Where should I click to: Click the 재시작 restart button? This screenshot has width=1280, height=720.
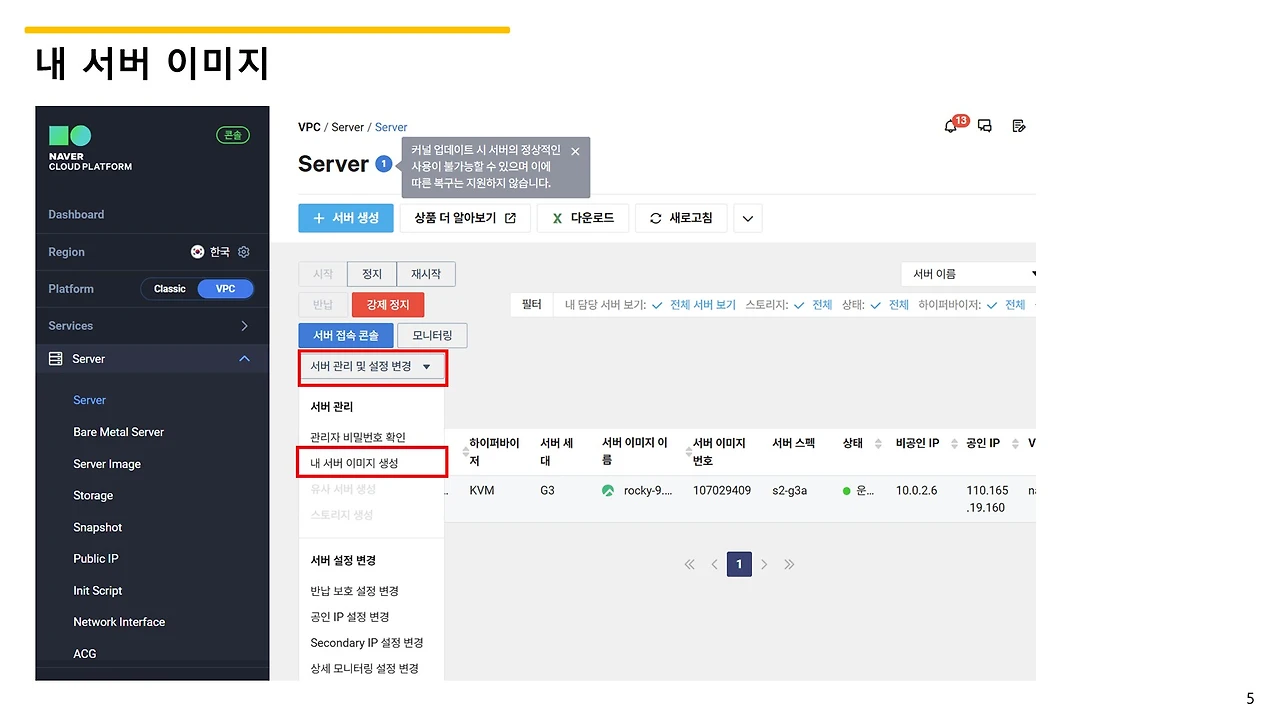426,274
